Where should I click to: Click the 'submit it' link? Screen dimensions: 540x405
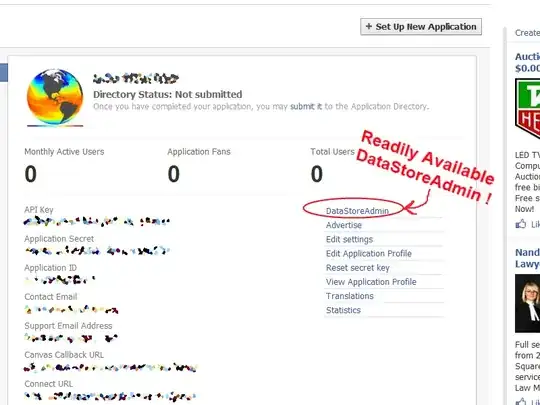click(x=306, y=106)
